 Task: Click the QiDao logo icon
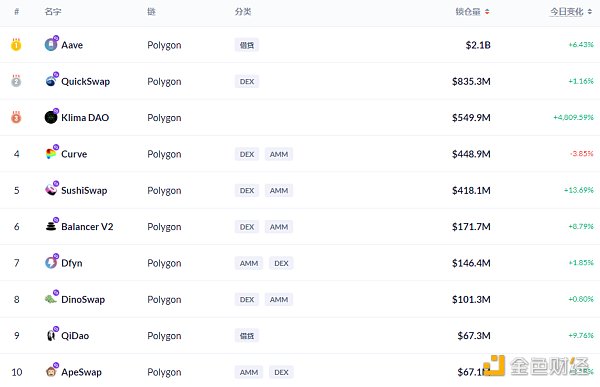(x=51, y=335)
